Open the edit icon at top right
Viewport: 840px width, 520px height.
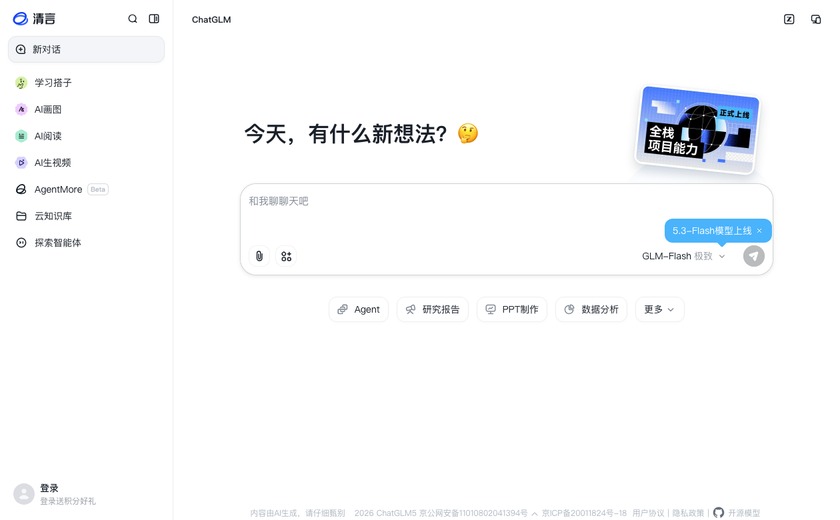click(789, 19)
